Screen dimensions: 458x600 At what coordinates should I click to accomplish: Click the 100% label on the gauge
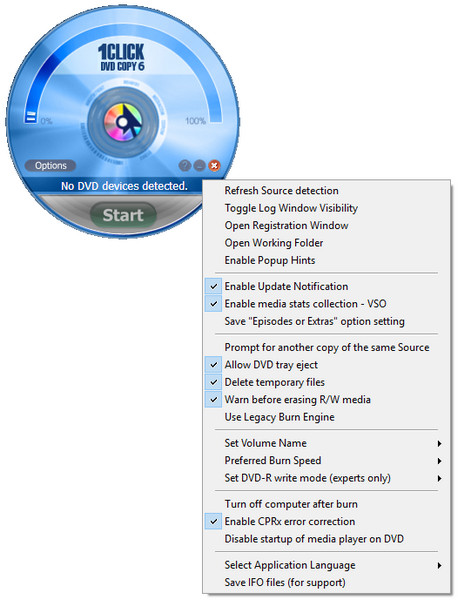[196, 121]
